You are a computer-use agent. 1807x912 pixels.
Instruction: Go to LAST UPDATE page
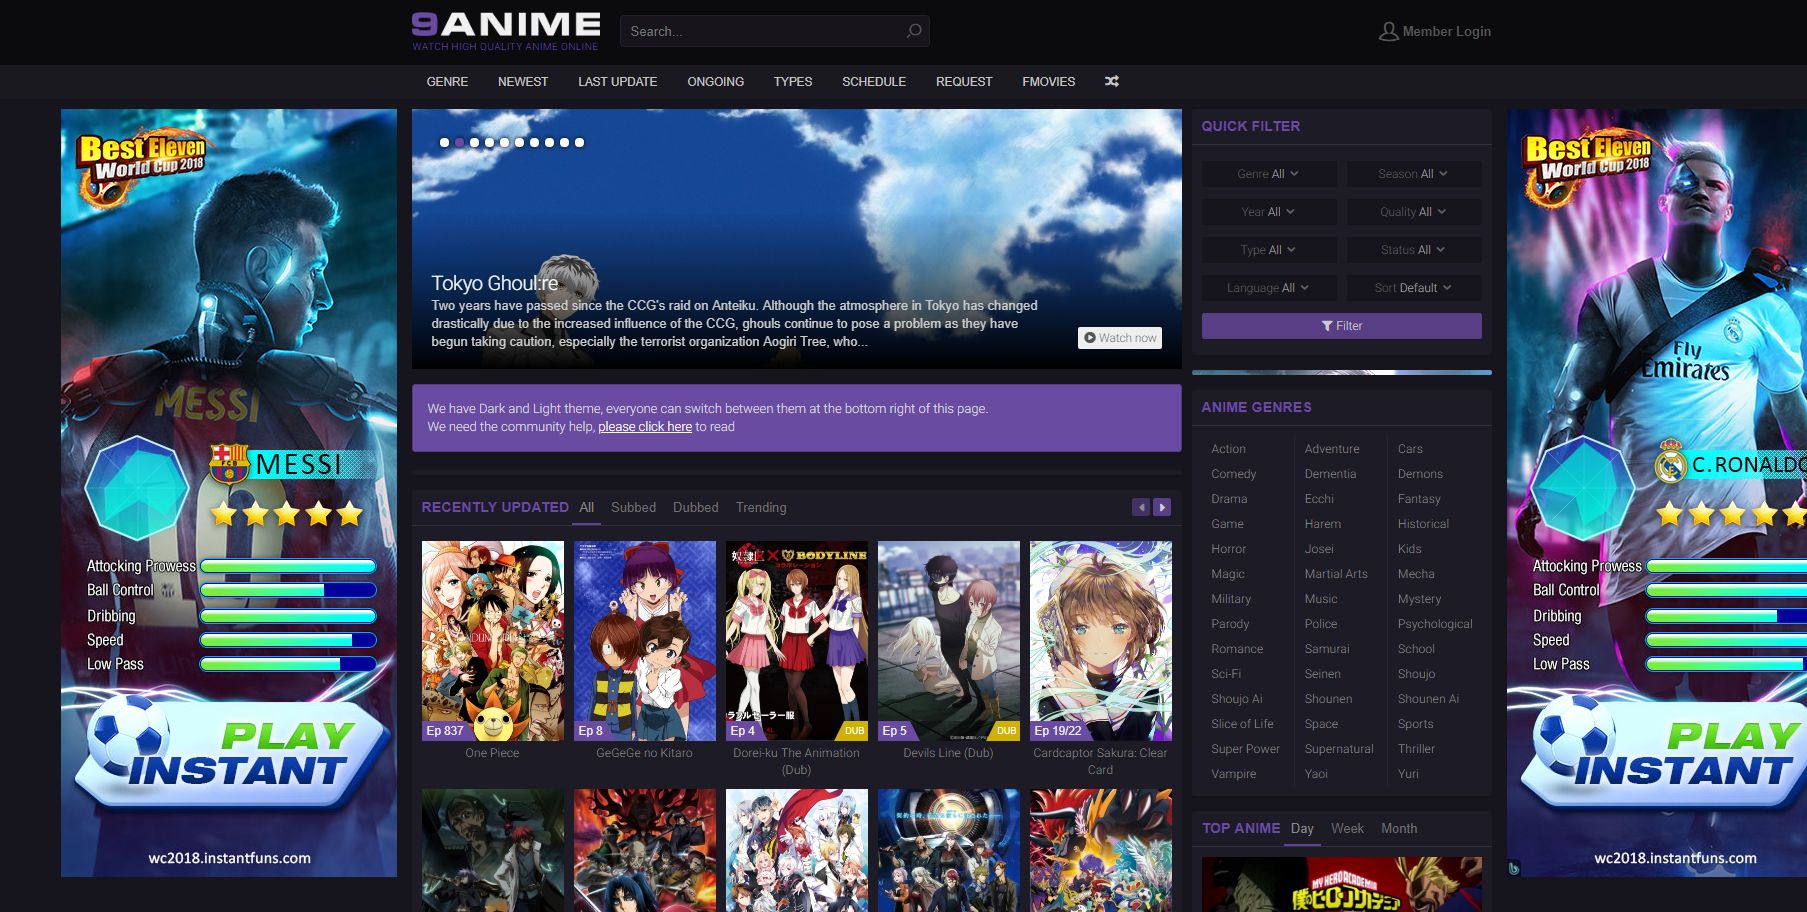point(617,82)
